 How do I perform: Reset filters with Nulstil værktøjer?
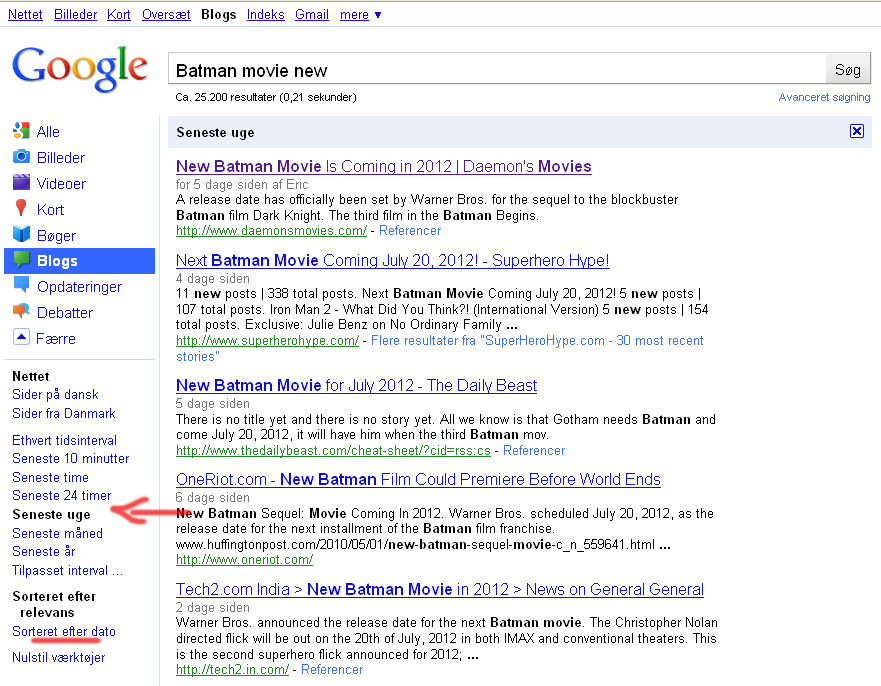(x=58, y=657)
